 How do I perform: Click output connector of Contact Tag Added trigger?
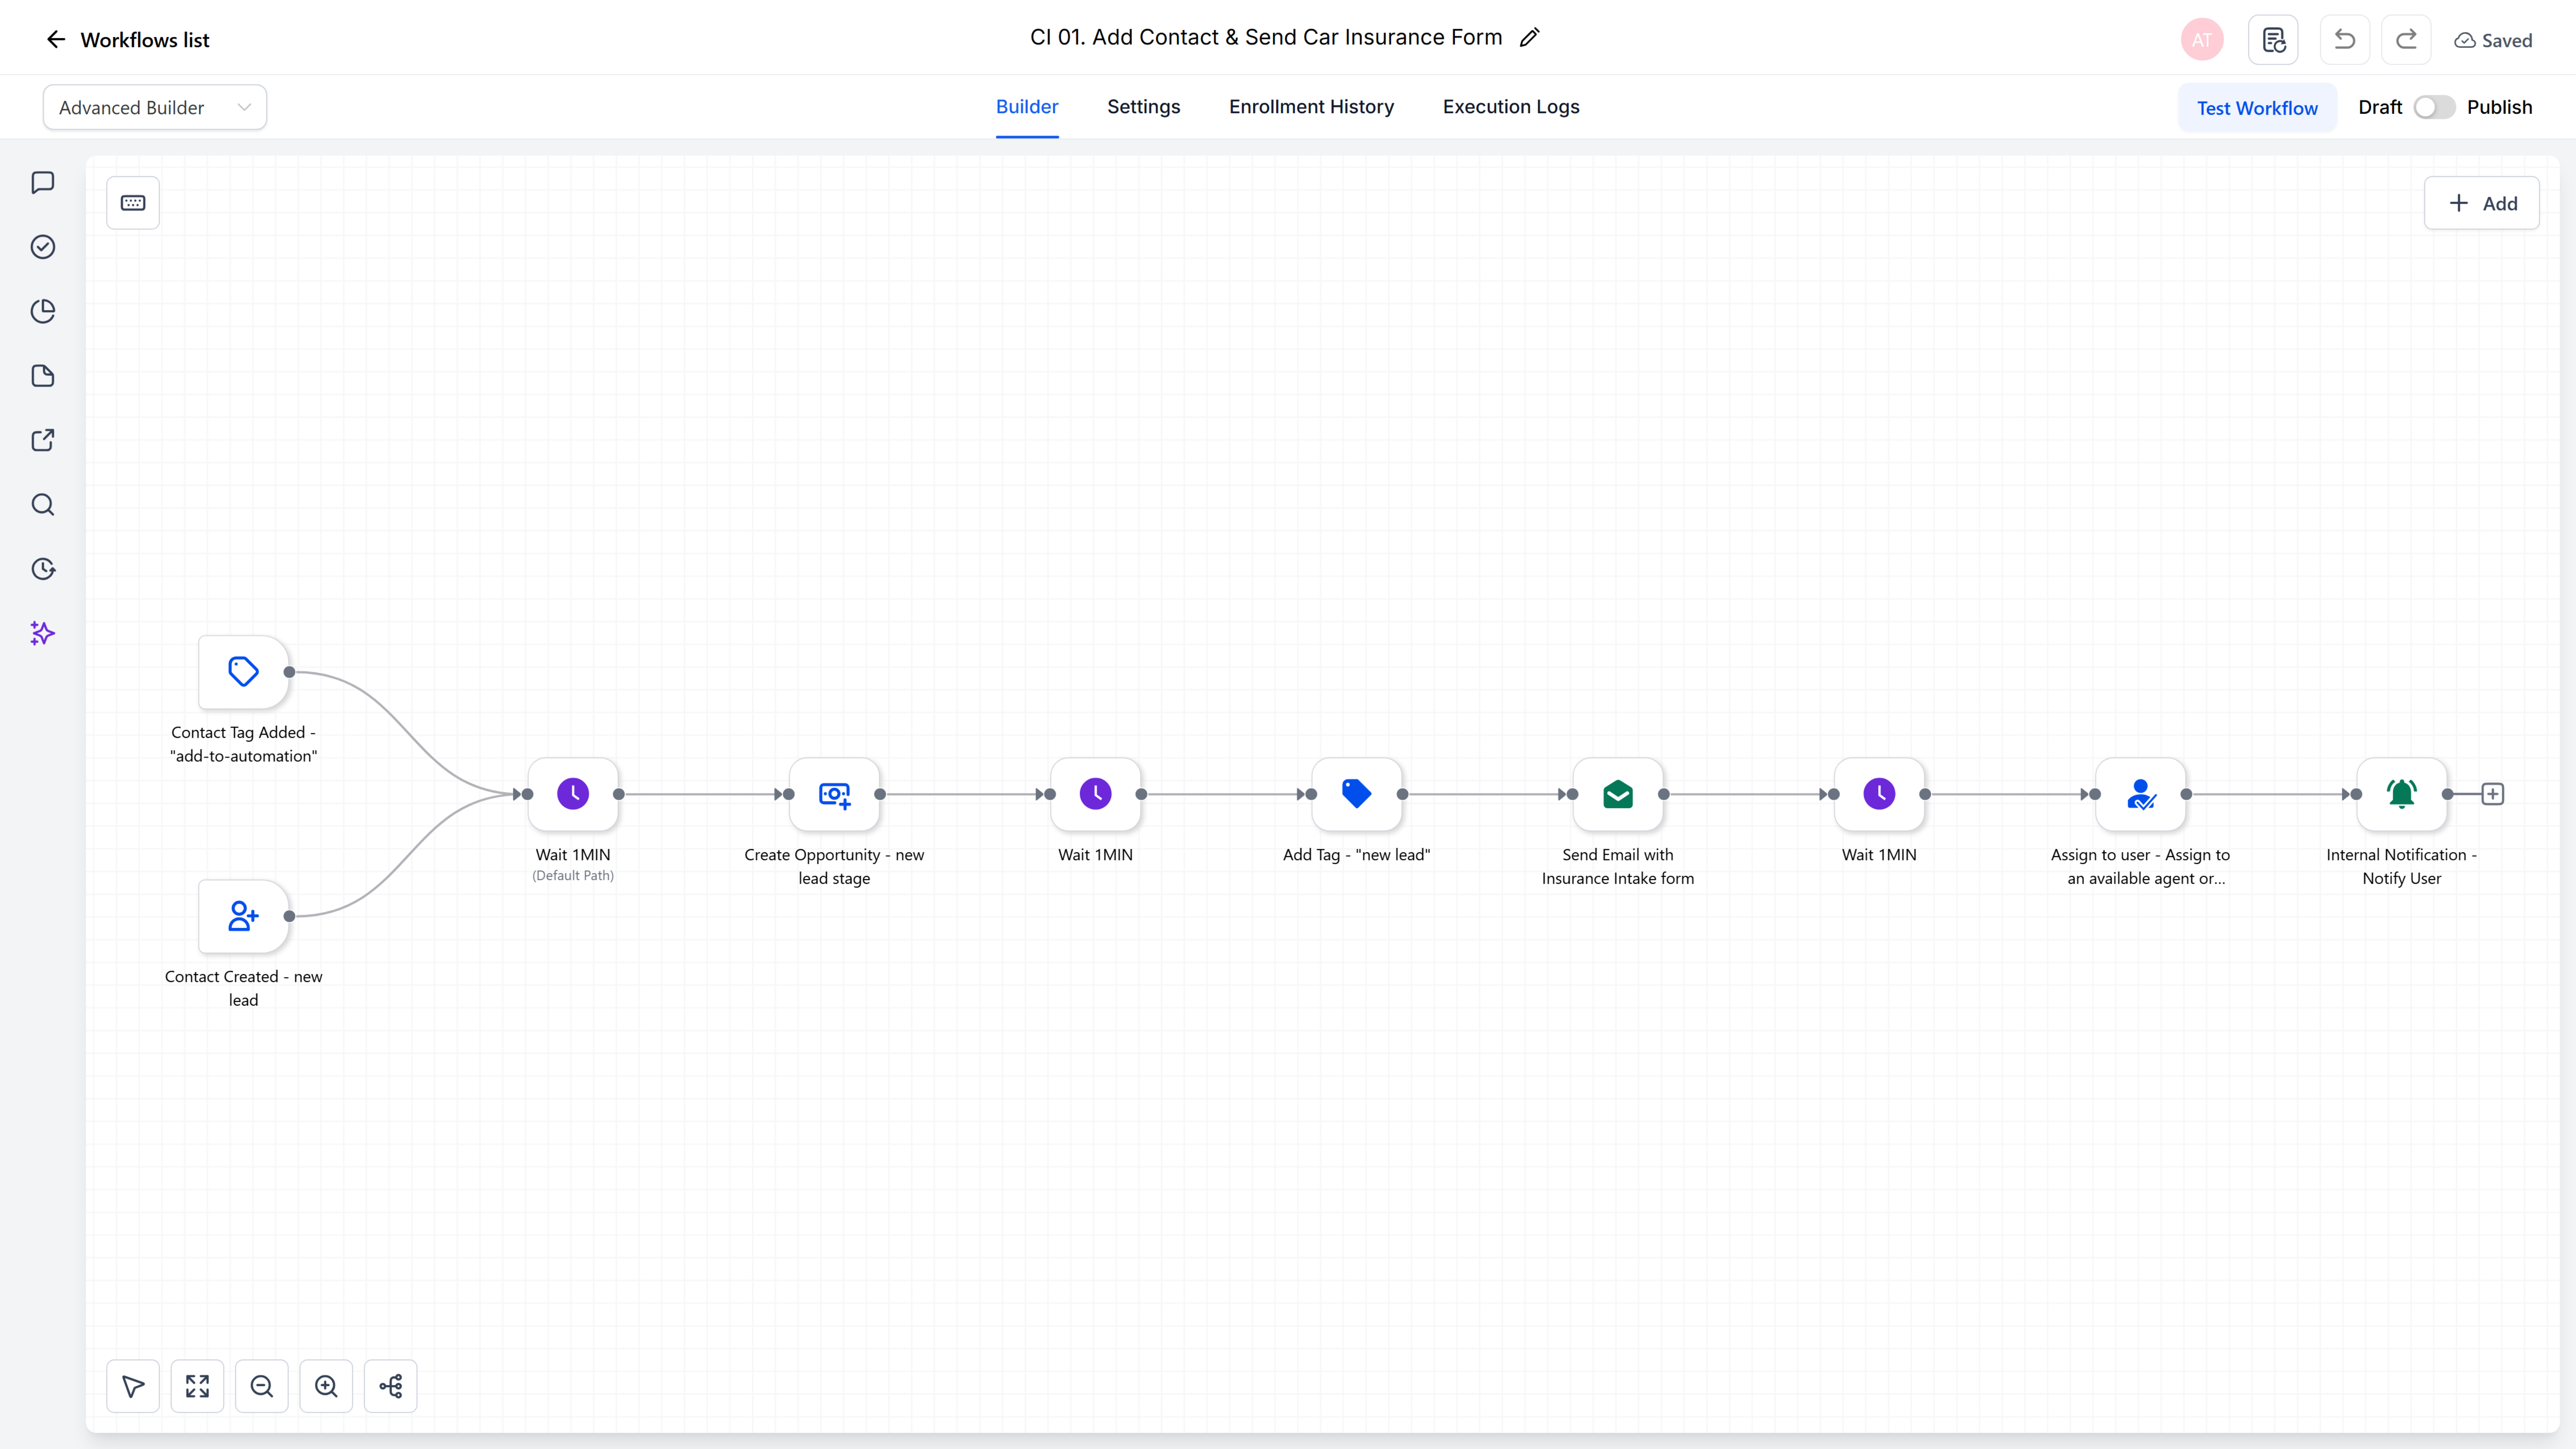tap(289, 672)
